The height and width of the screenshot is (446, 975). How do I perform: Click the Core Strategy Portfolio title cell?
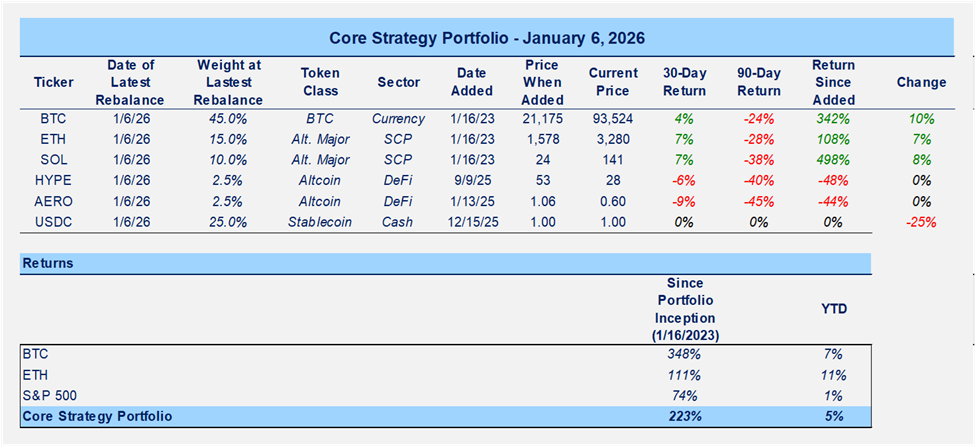[487, 39]
